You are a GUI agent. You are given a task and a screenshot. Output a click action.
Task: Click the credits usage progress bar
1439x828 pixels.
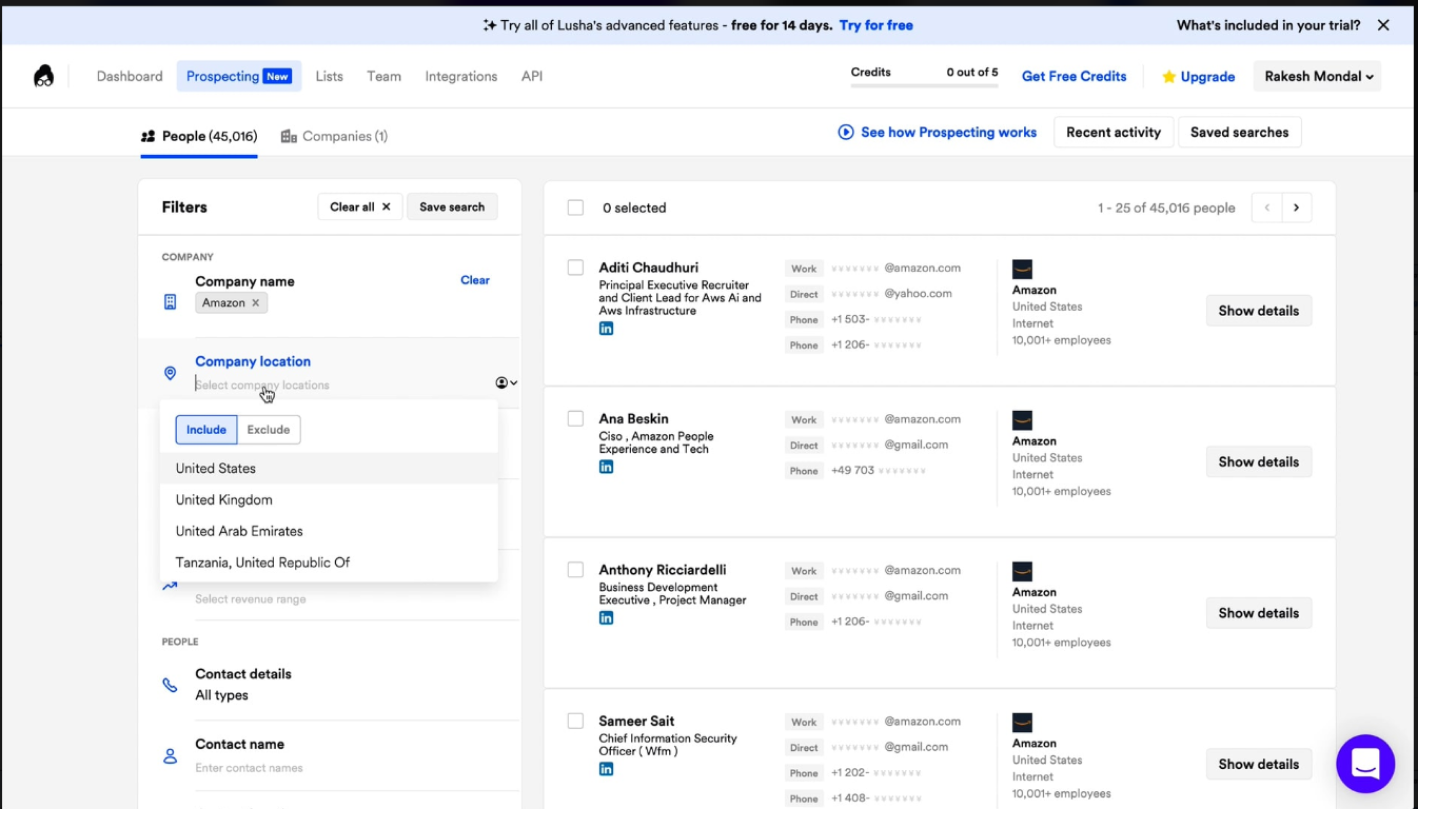(924, 87)
